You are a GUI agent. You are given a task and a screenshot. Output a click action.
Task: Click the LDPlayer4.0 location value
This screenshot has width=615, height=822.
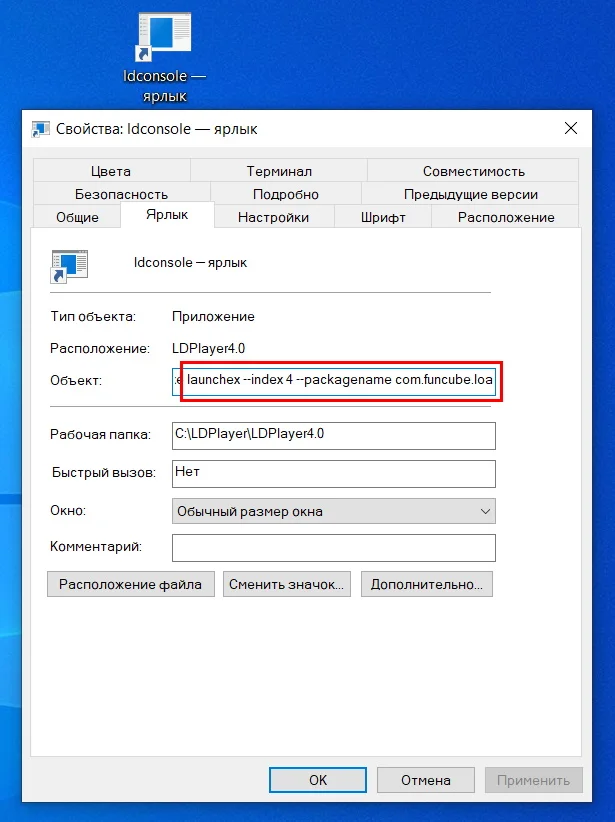pyautogui.click(x=209, y=348)
